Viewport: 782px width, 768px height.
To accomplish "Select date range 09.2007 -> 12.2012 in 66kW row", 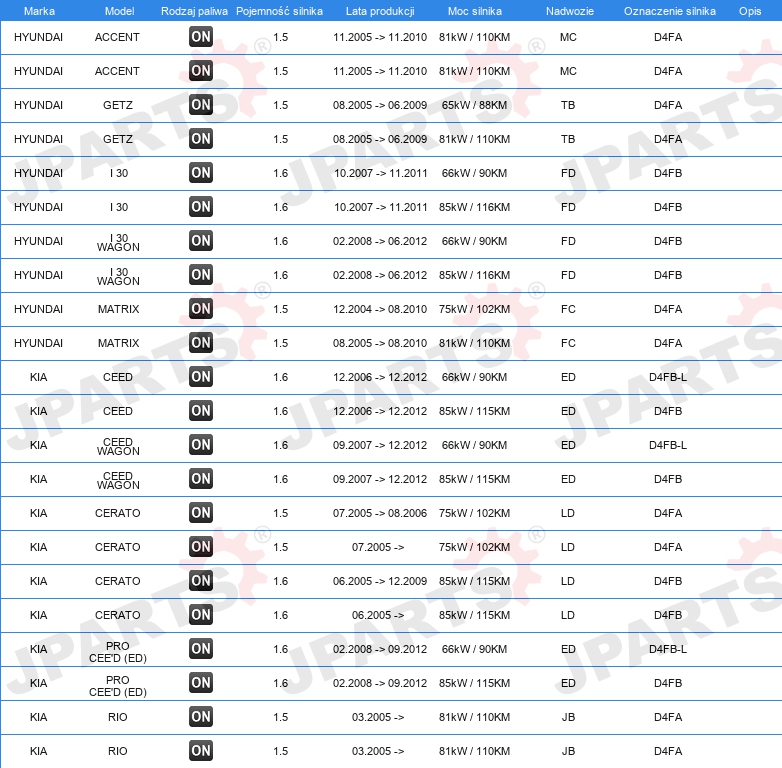I will click(380, 445).
